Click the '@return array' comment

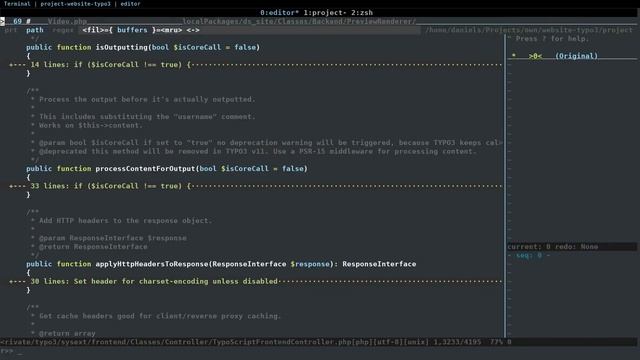67,333
